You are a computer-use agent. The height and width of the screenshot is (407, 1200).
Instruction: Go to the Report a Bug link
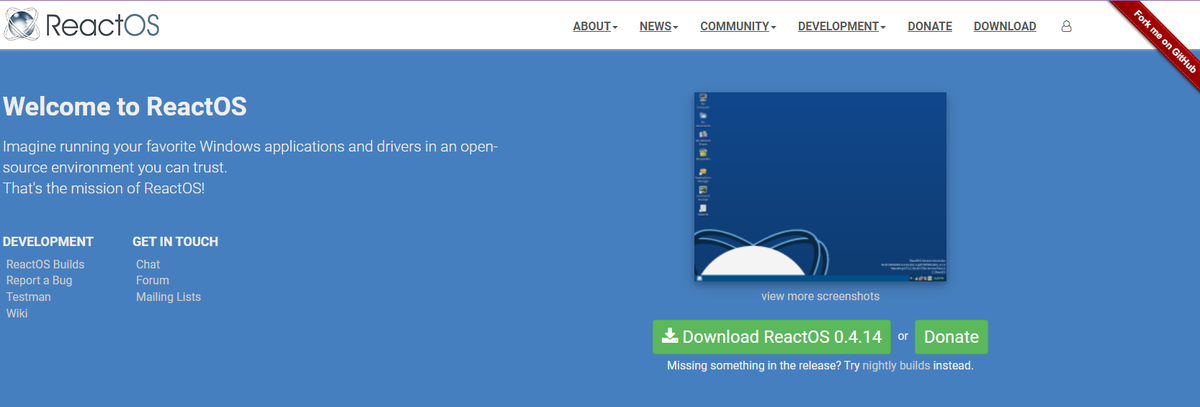[39, 280]
